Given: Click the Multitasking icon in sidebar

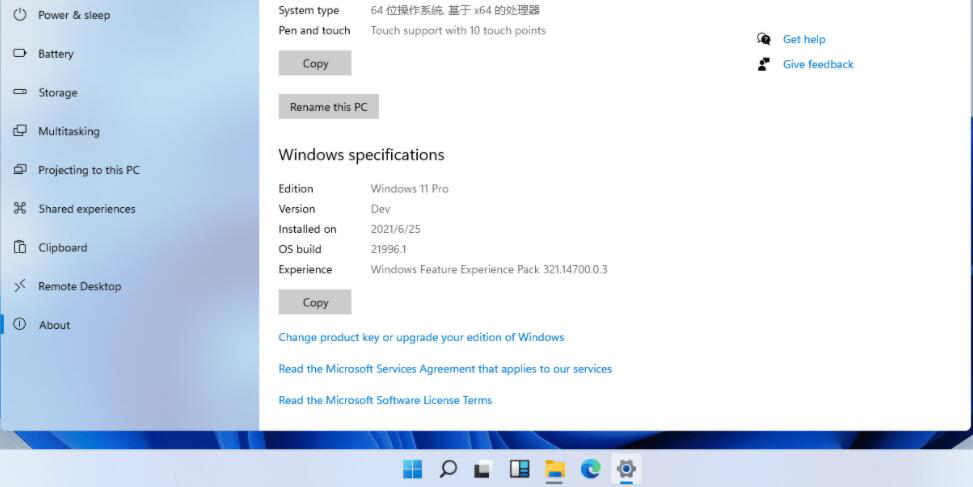Looking at the screenshot, I should pyautogui.click(x=20, y=131).
